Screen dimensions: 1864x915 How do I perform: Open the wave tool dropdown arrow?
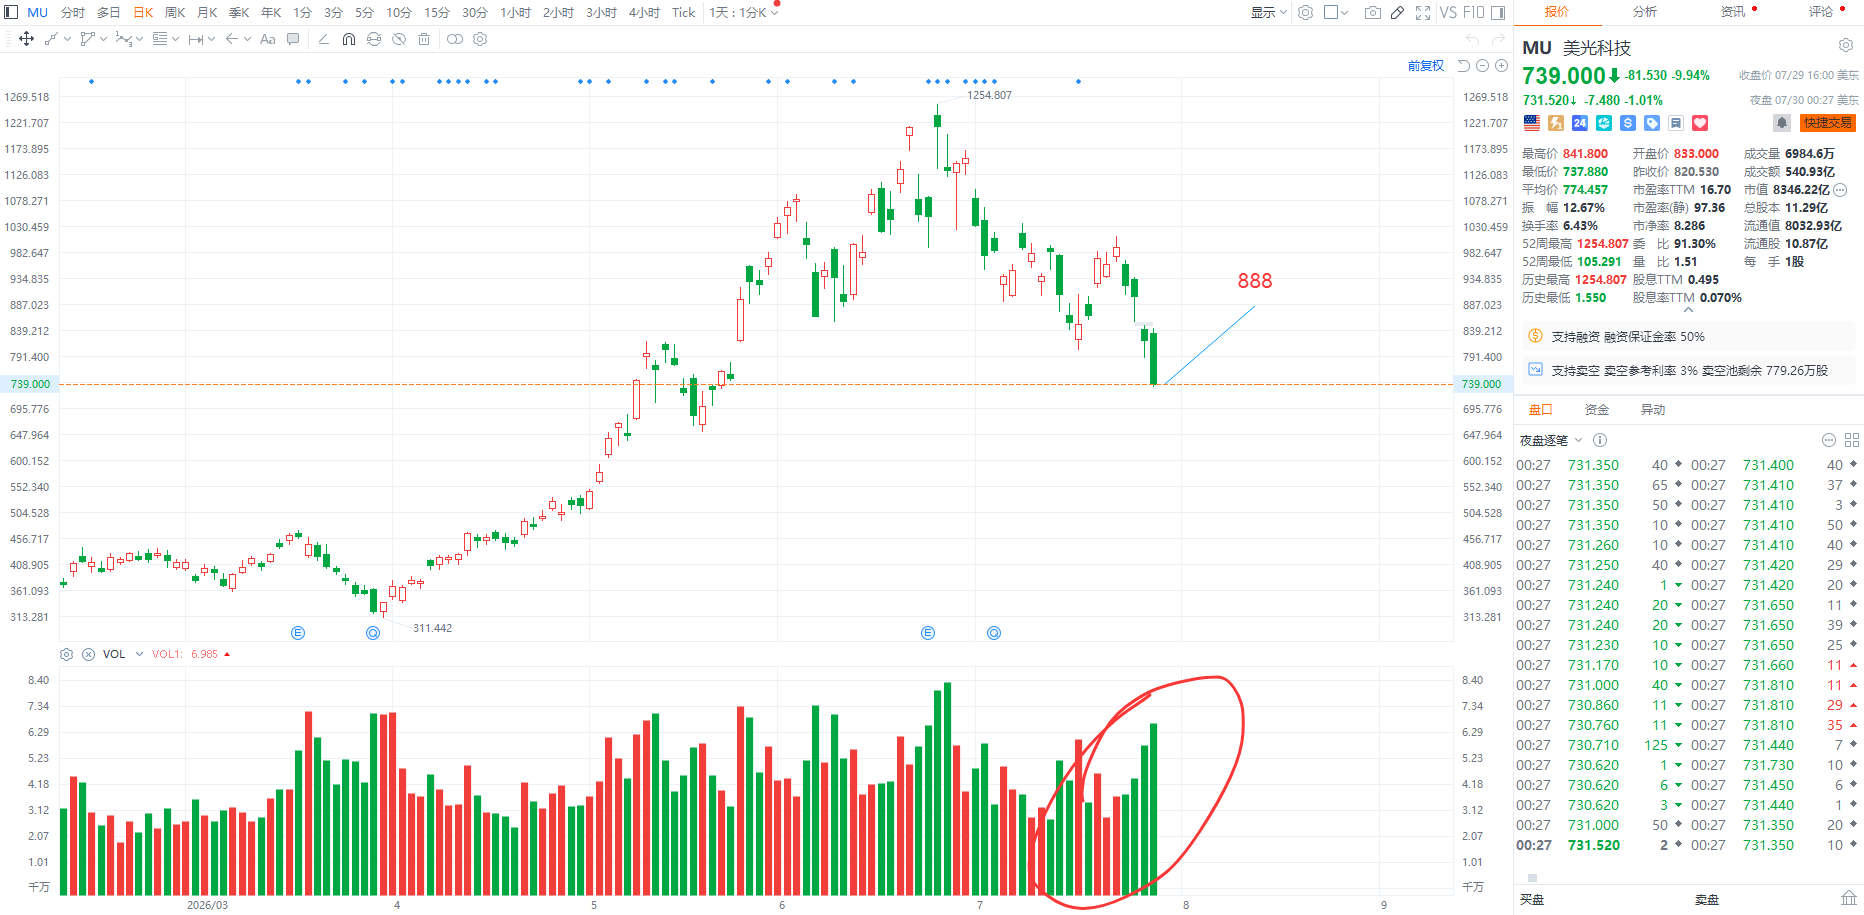[x=139, y=39]
